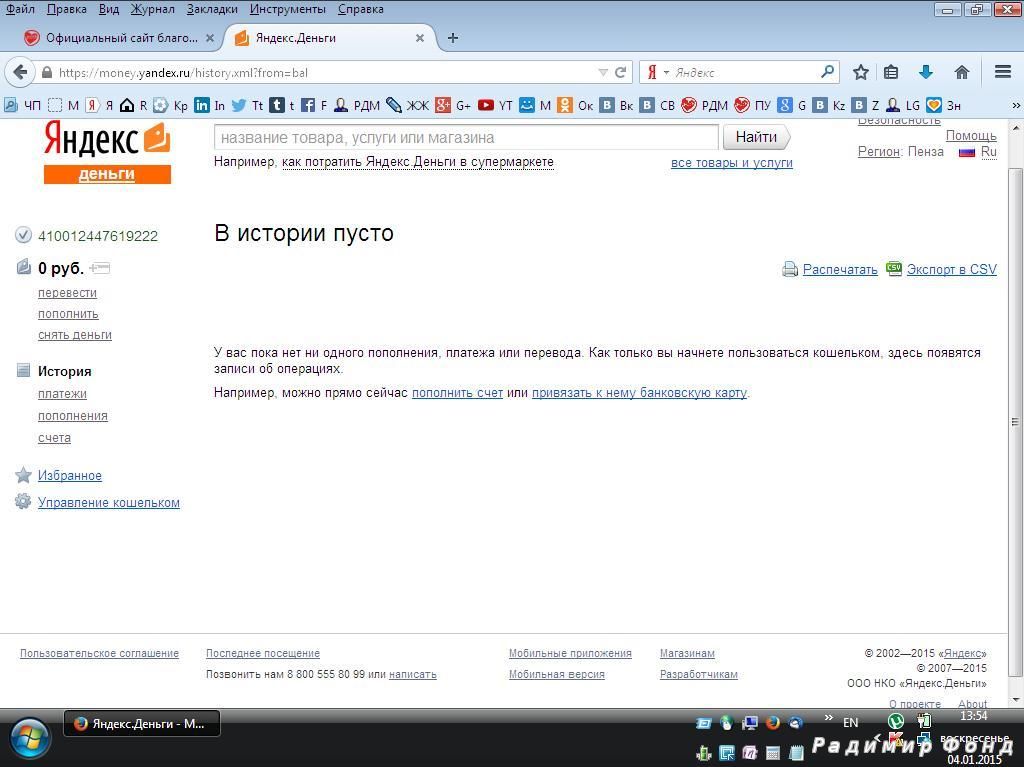
Task: Open the Firefox hamburger menu
Action: tap(1003, 72)
